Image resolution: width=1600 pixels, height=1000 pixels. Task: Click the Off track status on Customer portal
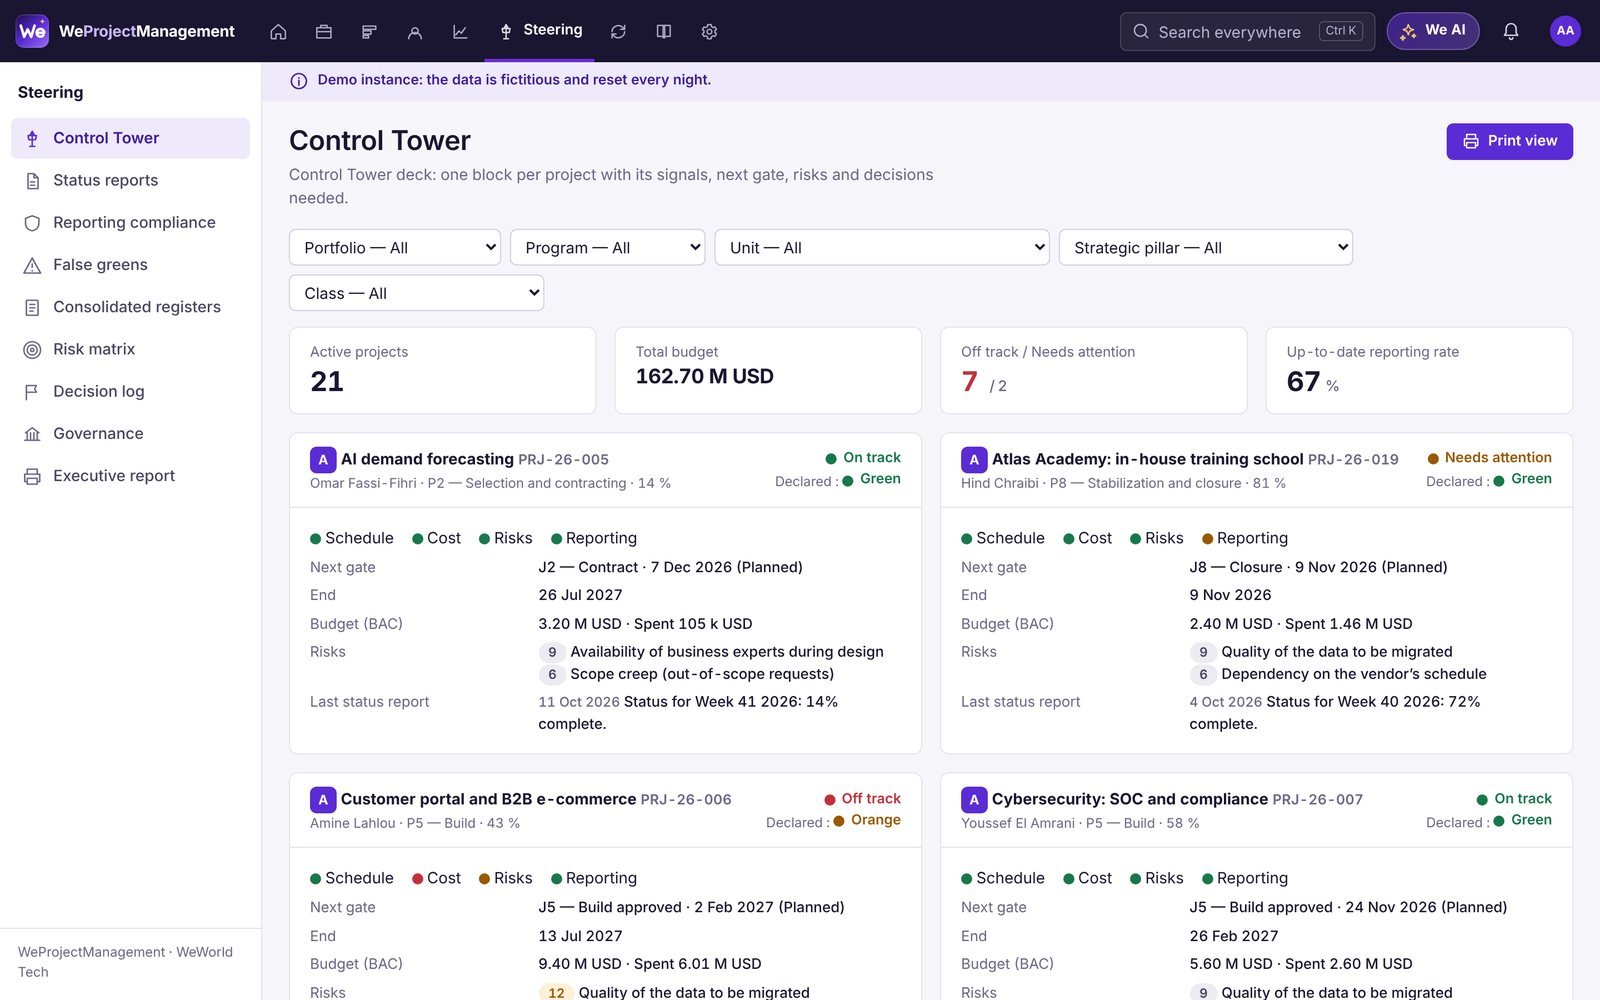click(862, 798)
